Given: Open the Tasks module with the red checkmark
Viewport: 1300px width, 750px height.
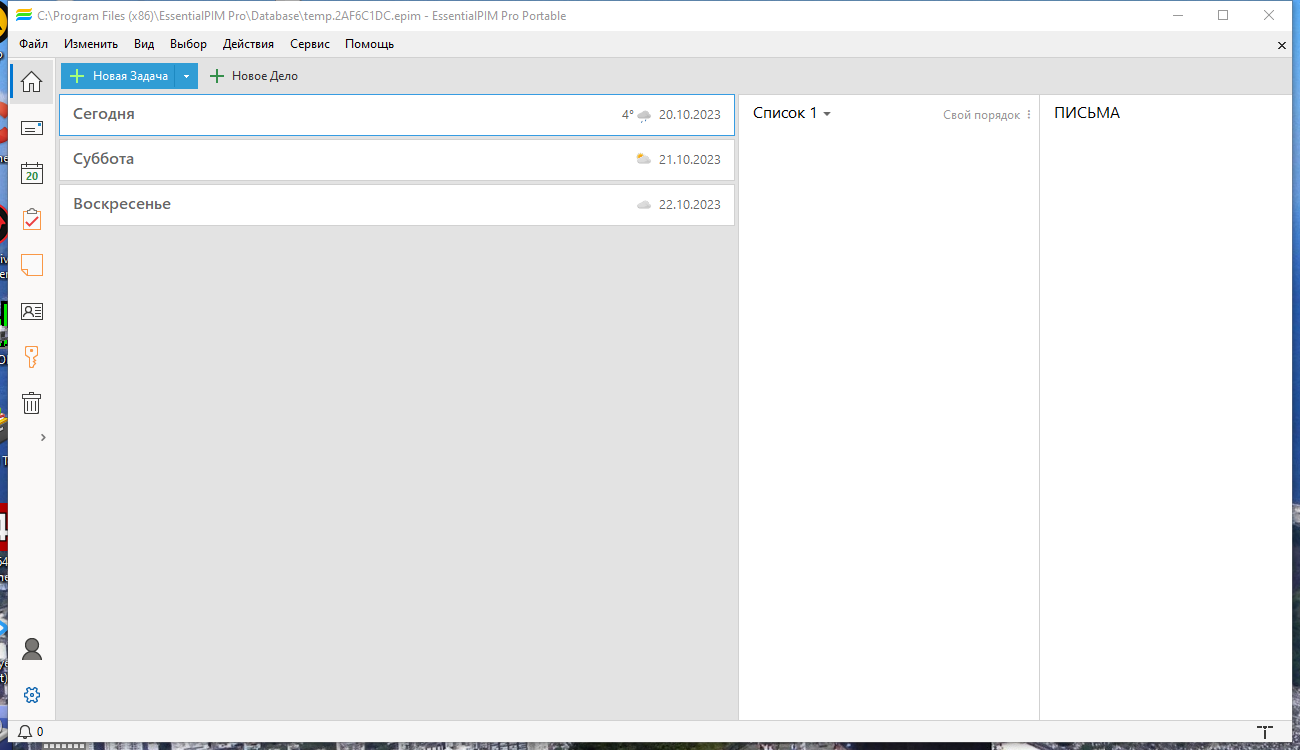Looking at the screenshot, I should pos(31,219).
